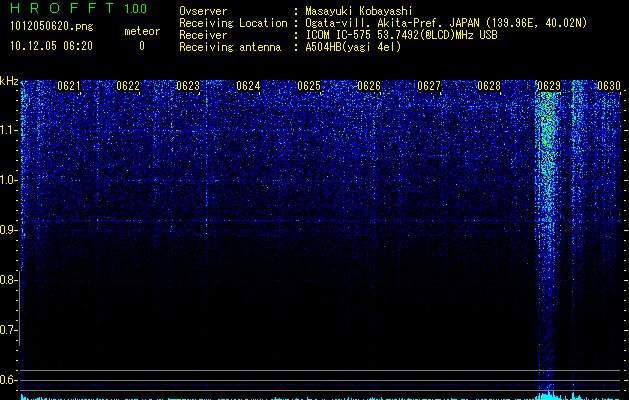This screenshot has height=400, width=629.
Task: Click the HROFFT 1.0.0 title text
Action: [78, 8]
